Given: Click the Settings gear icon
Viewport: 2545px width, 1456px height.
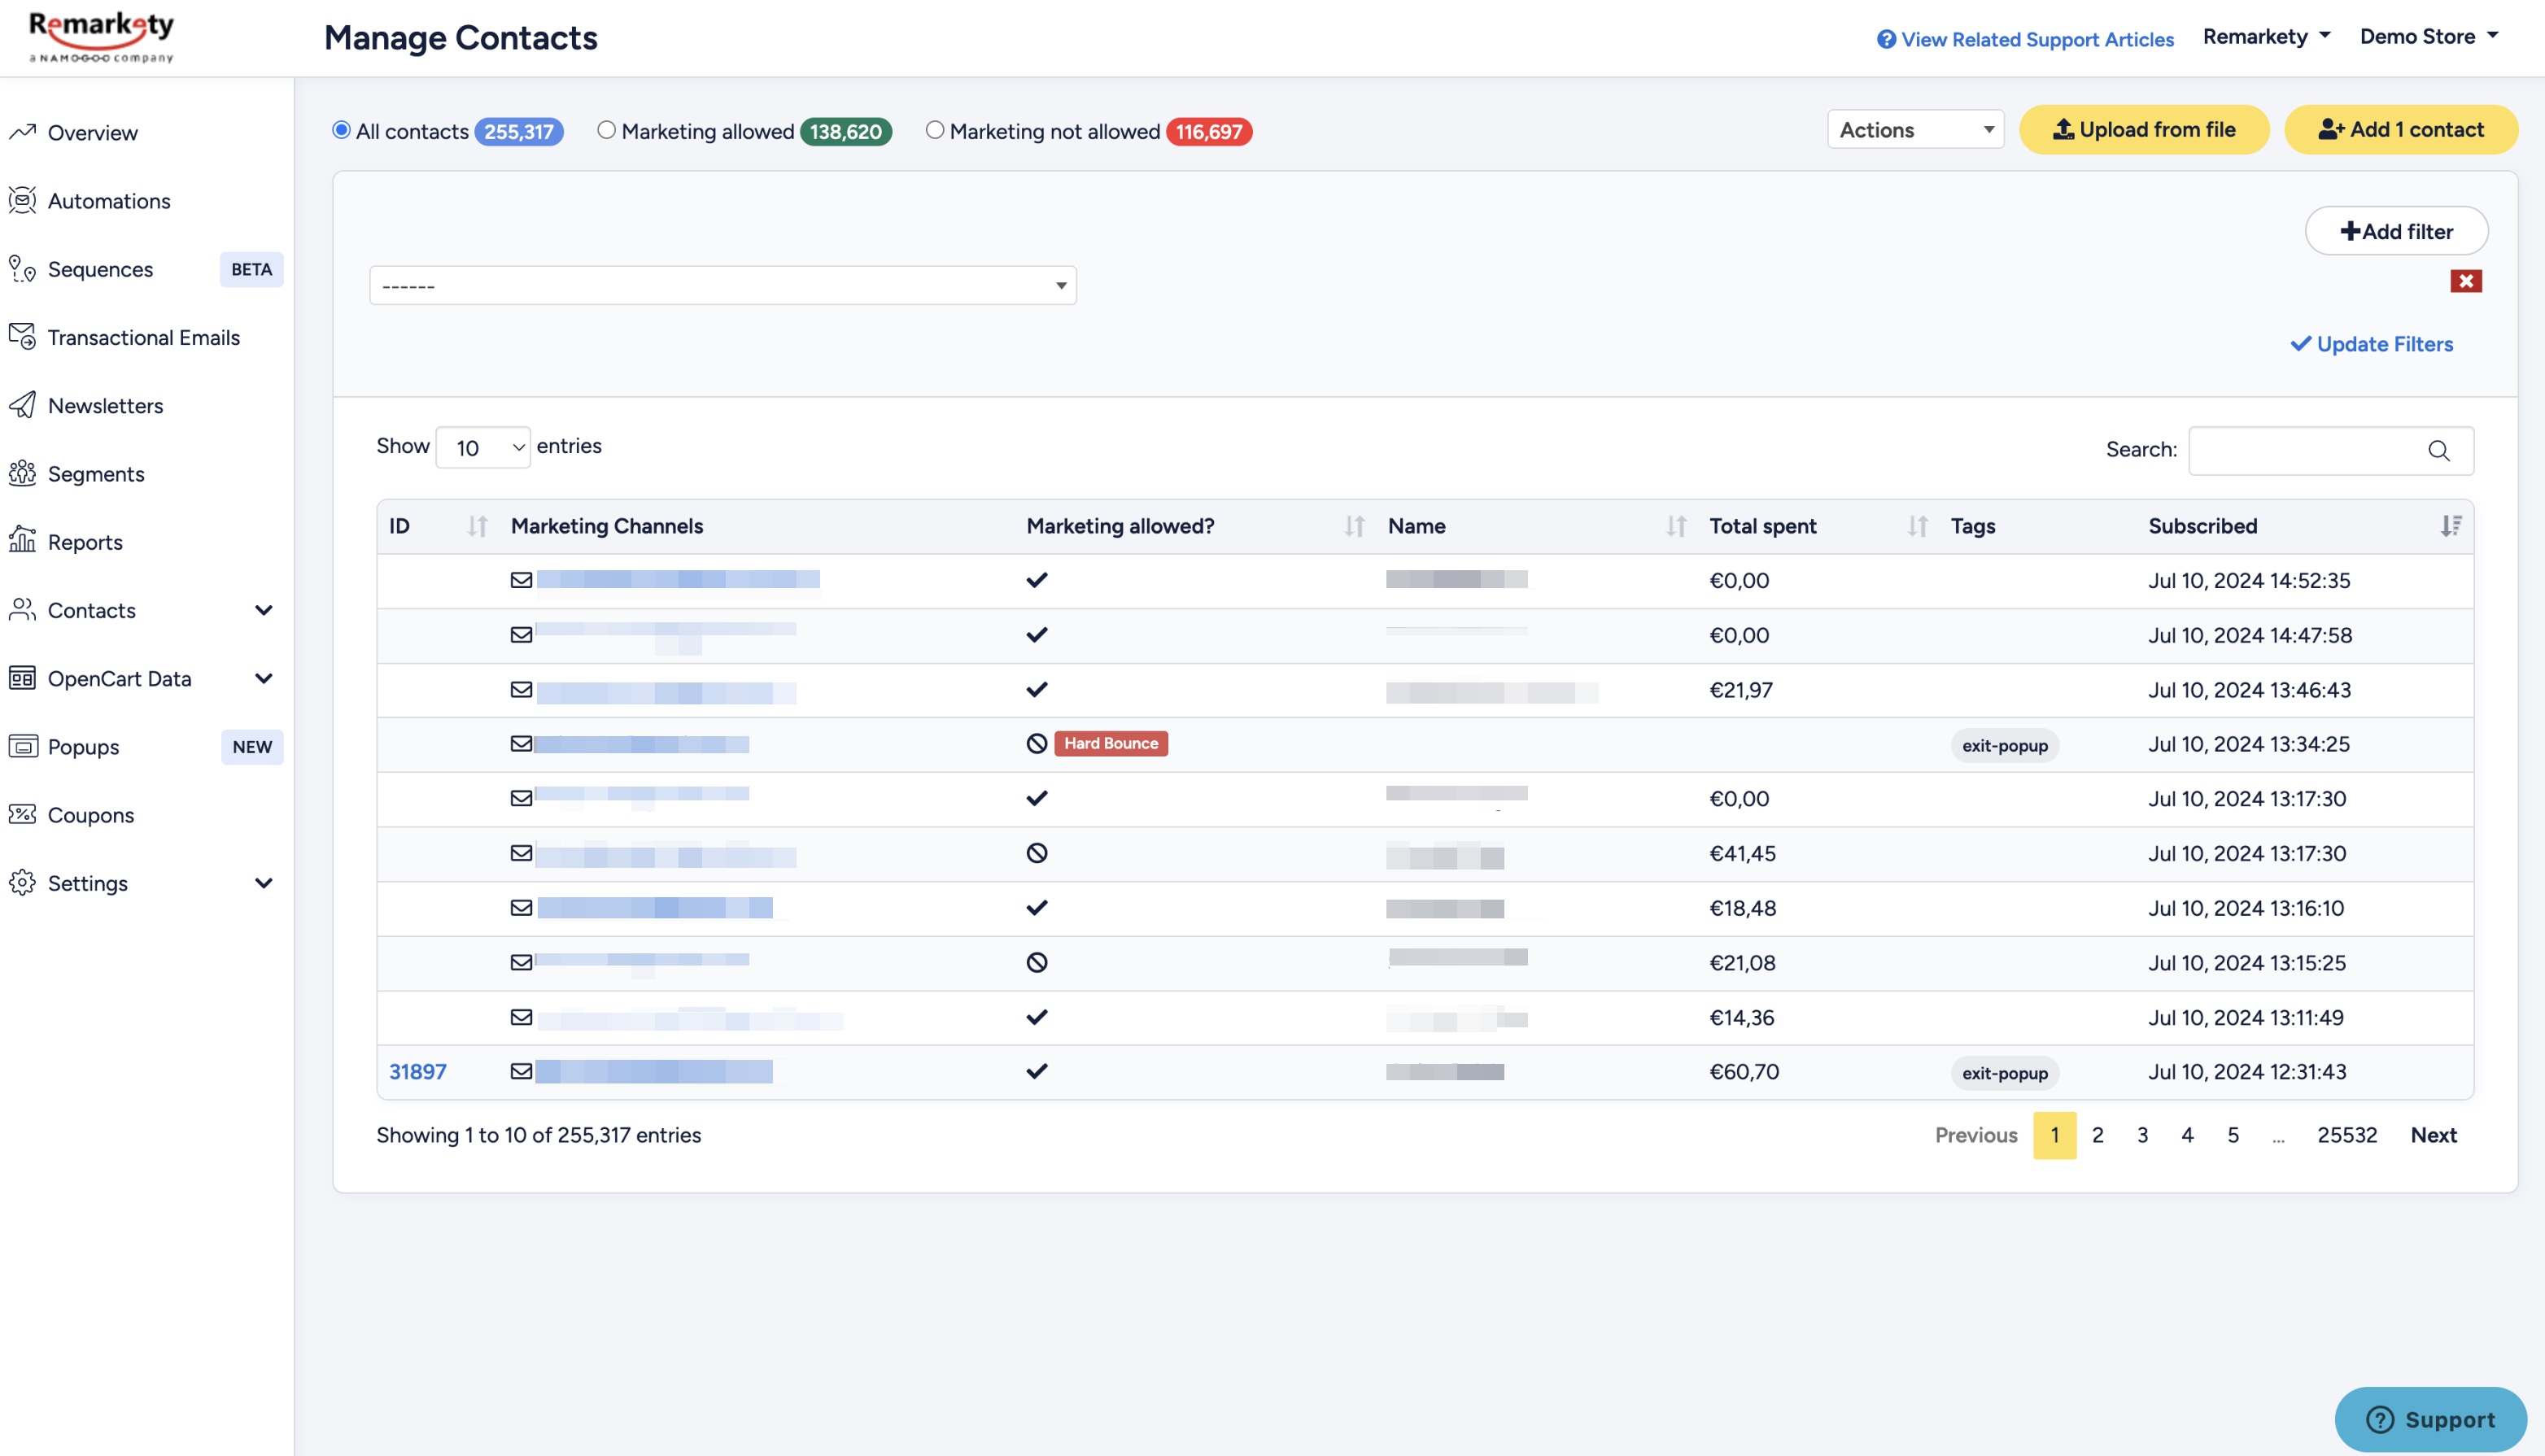Looking at the screenshot, I should [22, 883].
